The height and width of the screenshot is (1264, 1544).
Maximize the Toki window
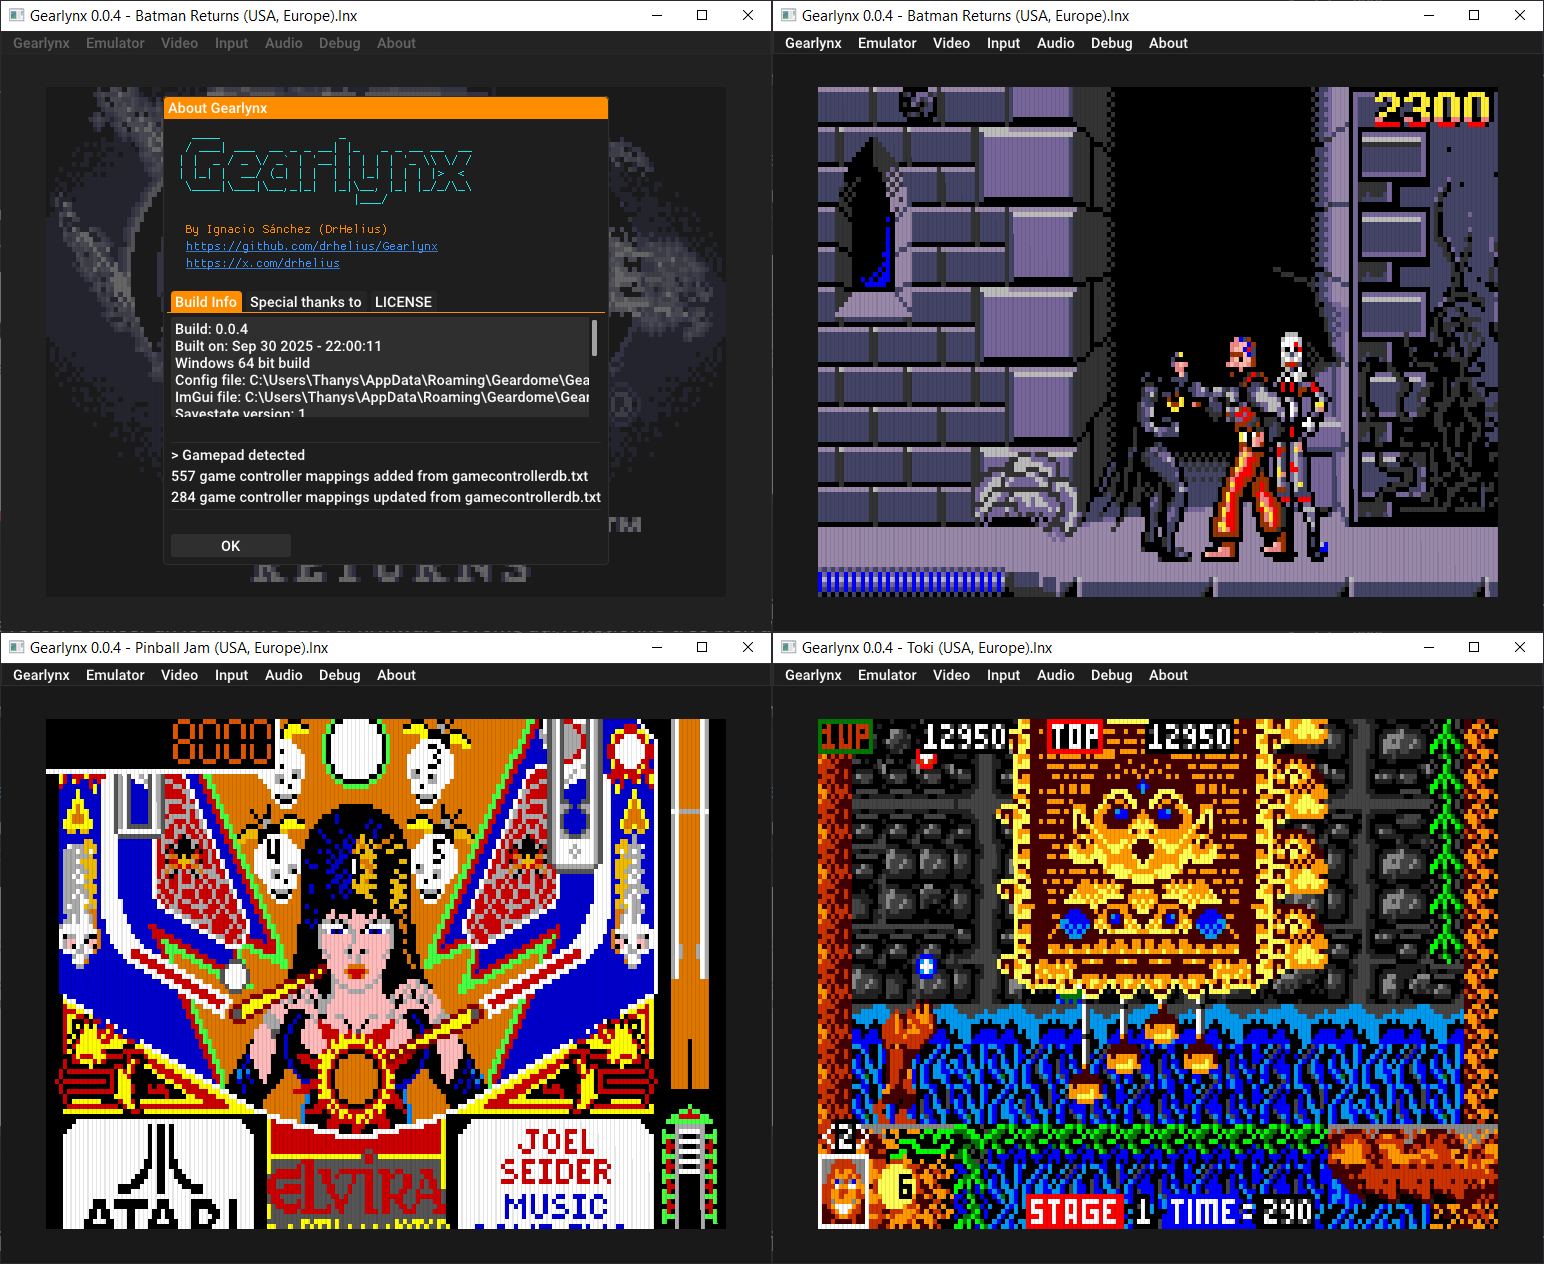pos(1473,647)
